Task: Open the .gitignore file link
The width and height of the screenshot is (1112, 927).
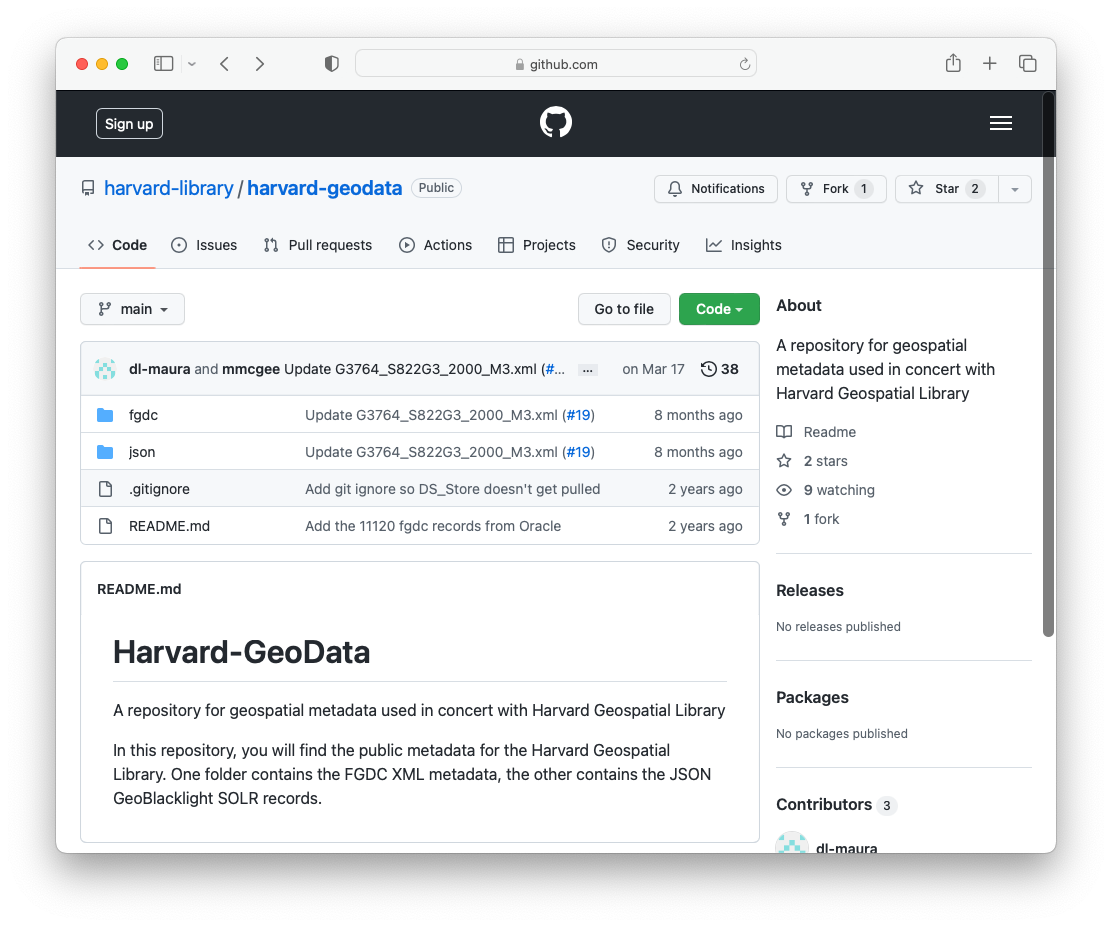Action: 160,489
